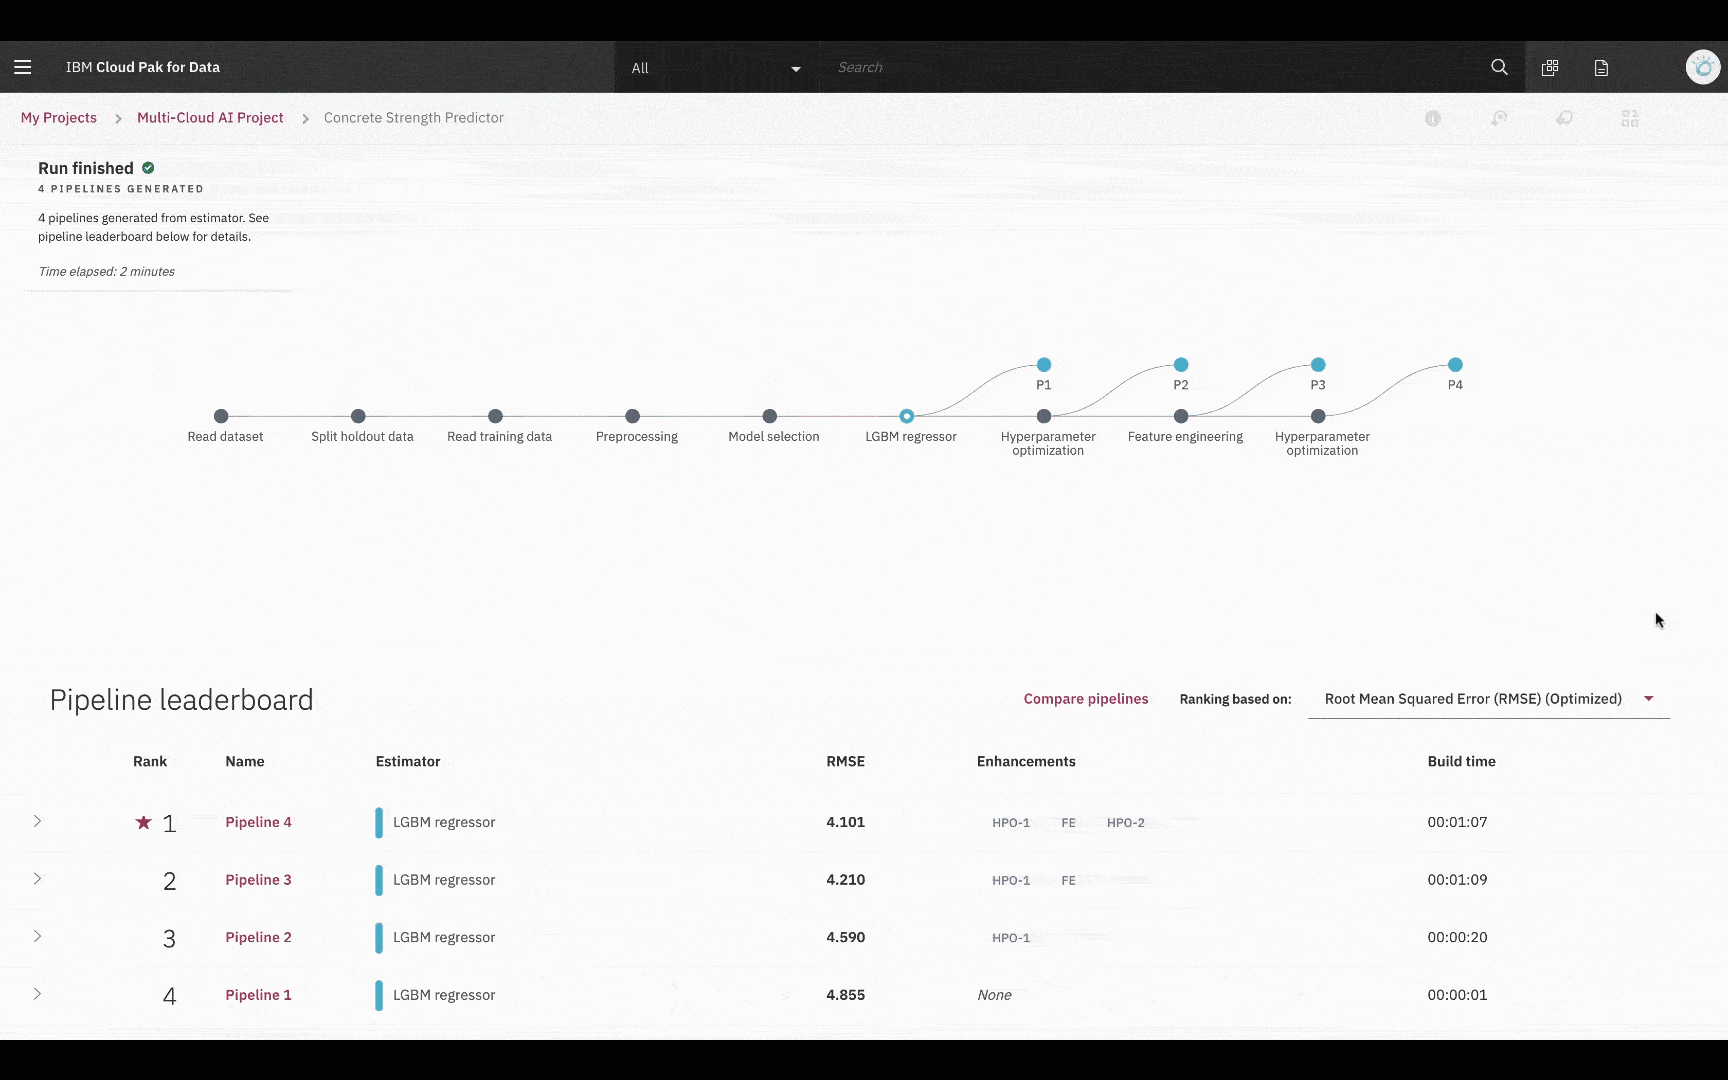Open the All search scope dropdown
The width and height of the screenshot is (1728, 1080).
click(716, 68)
